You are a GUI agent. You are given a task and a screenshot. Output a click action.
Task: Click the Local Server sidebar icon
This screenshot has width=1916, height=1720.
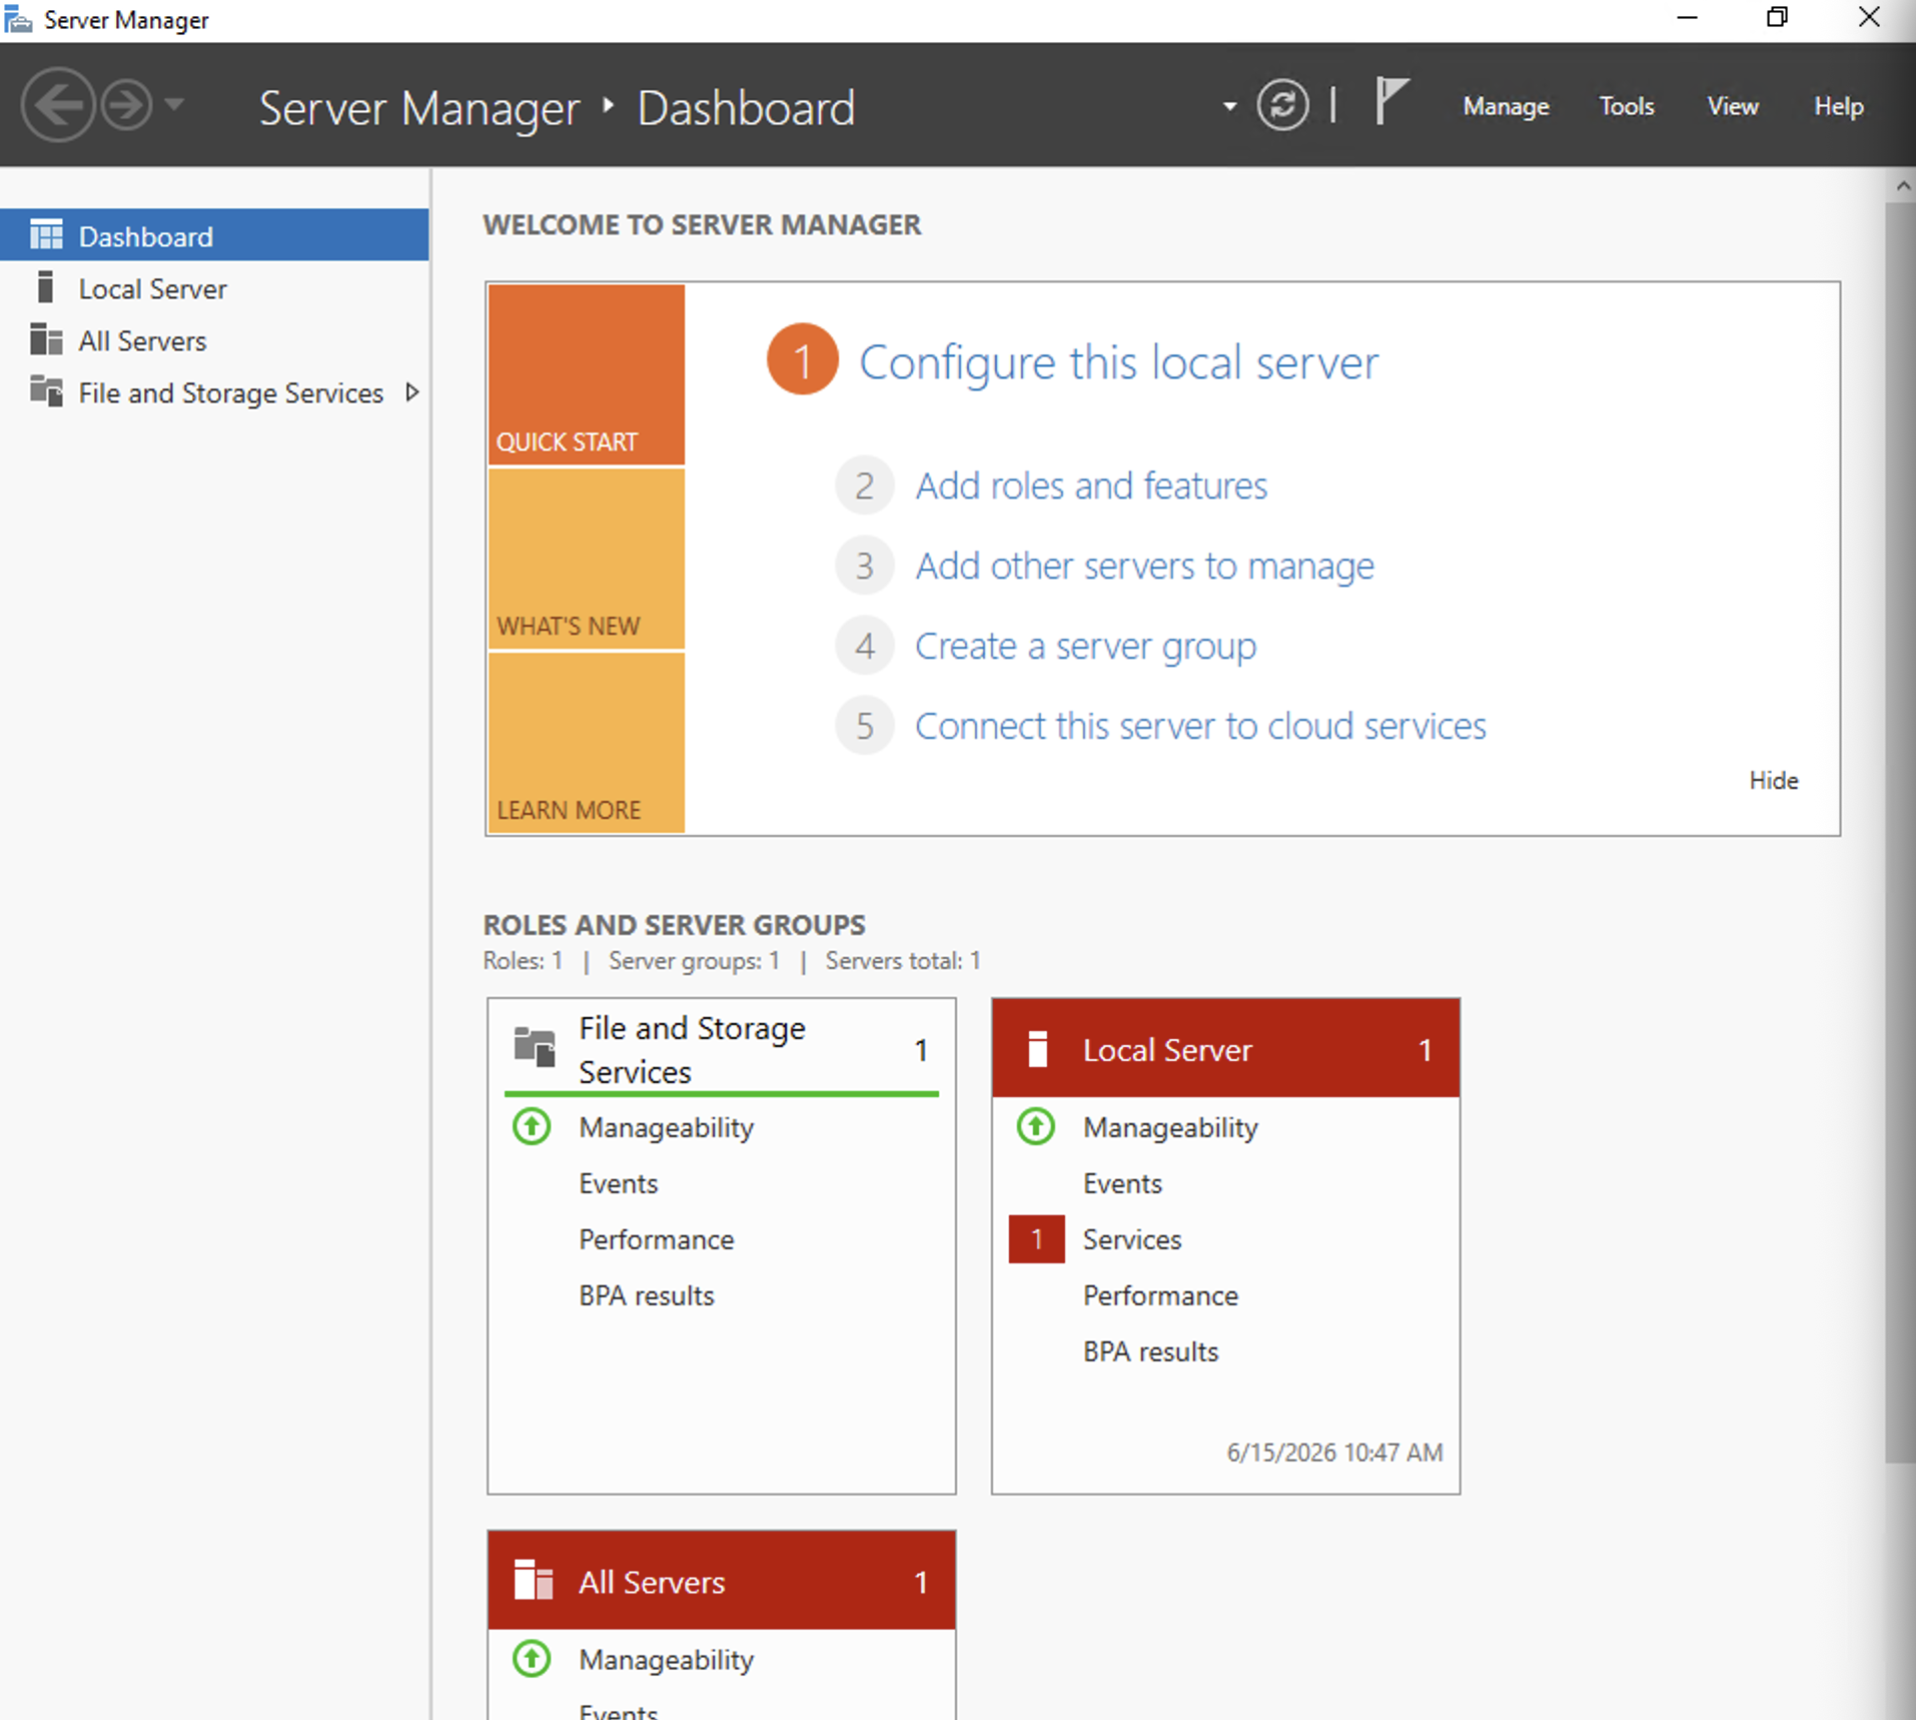44,287
